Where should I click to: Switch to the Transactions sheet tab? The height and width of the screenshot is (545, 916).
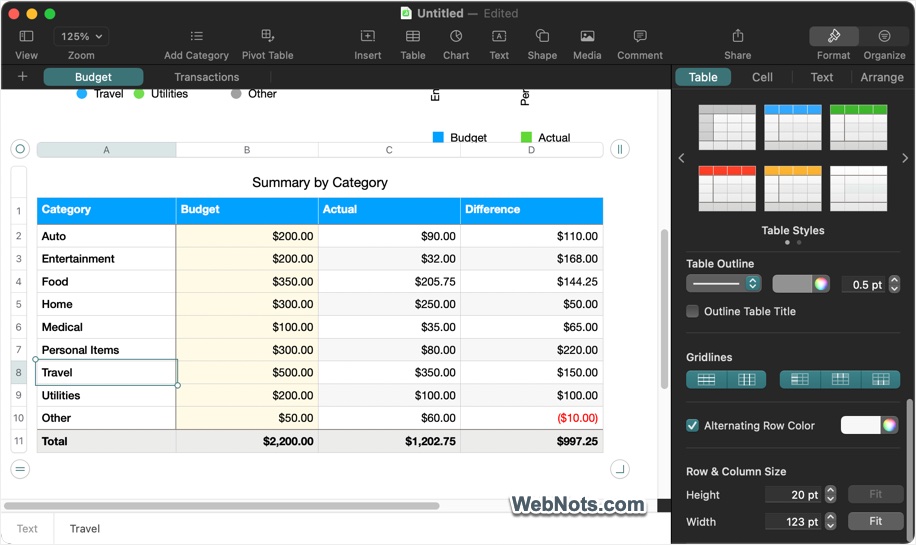click(x=207, y=77)
